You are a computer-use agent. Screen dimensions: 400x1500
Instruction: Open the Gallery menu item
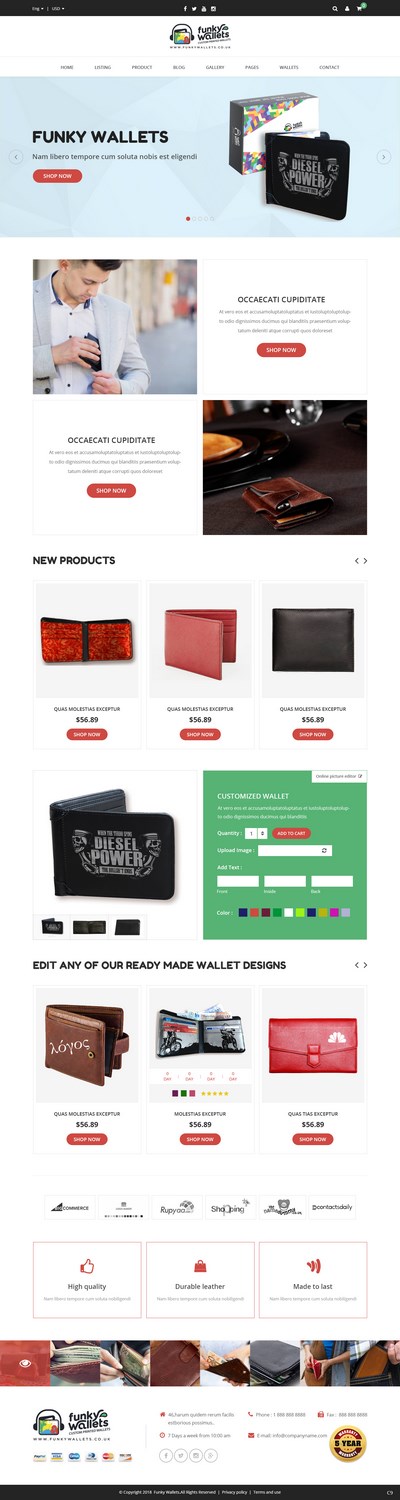click(215, 67)
